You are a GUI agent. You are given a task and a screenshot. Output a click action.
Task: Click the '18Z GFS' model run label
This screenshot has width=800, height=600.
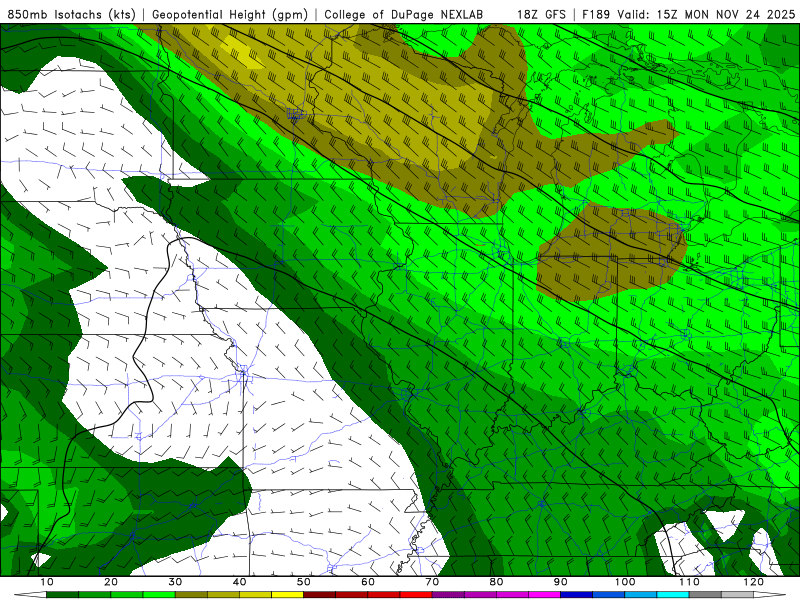click(x=541, y=14)
